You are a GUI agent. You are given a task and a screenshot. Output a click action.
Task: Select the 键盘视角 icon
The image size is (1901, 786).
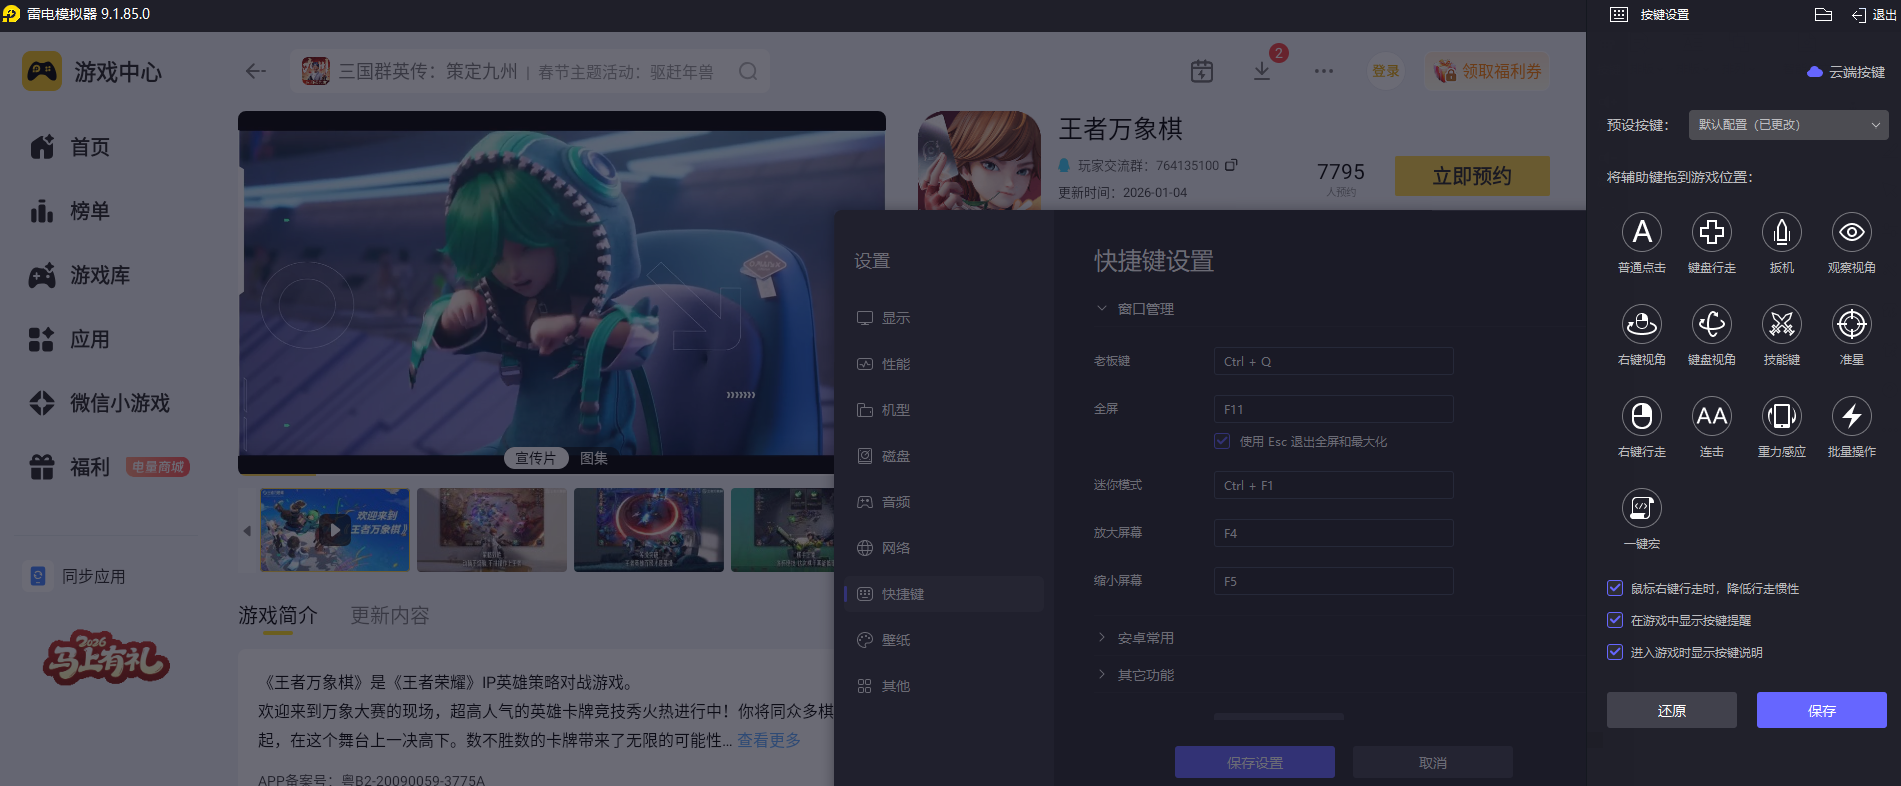1711,324
